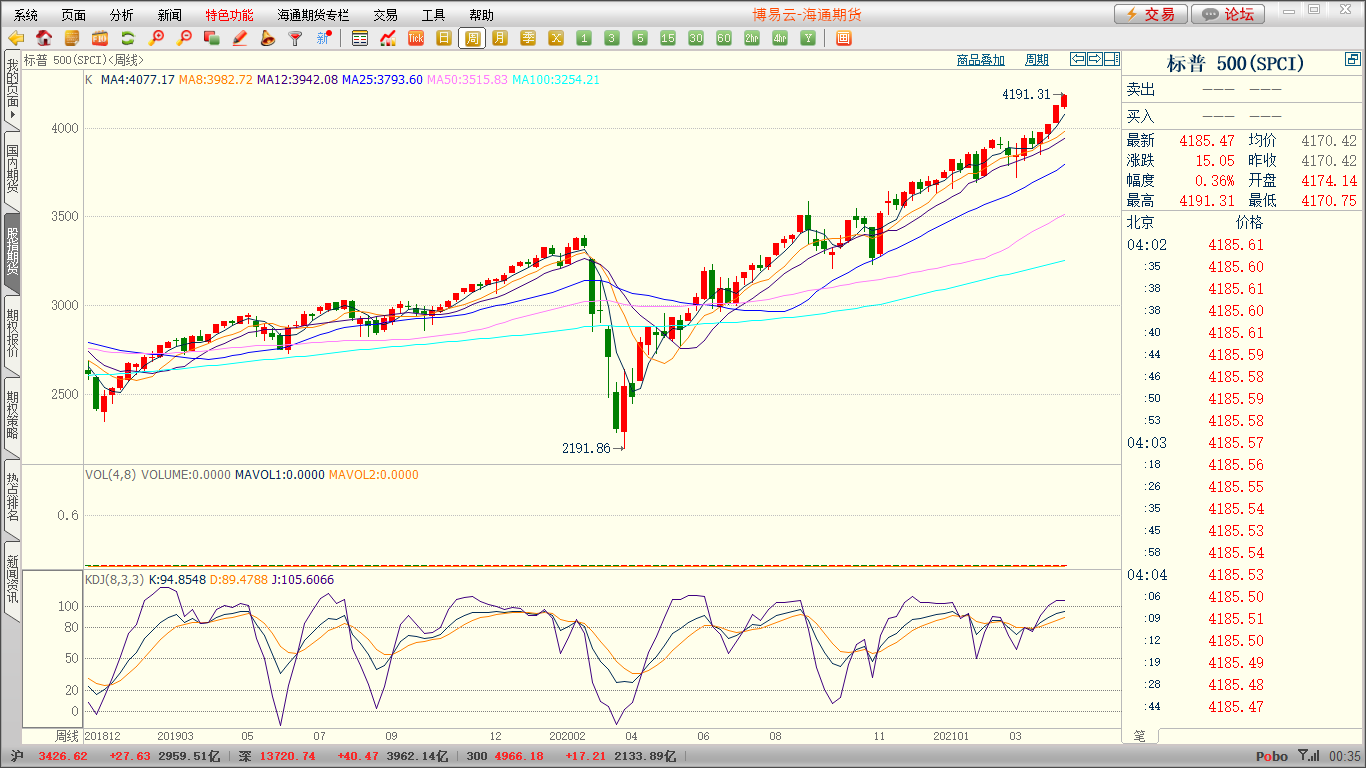Select the 4hr period icon

[x=780, y=38]
